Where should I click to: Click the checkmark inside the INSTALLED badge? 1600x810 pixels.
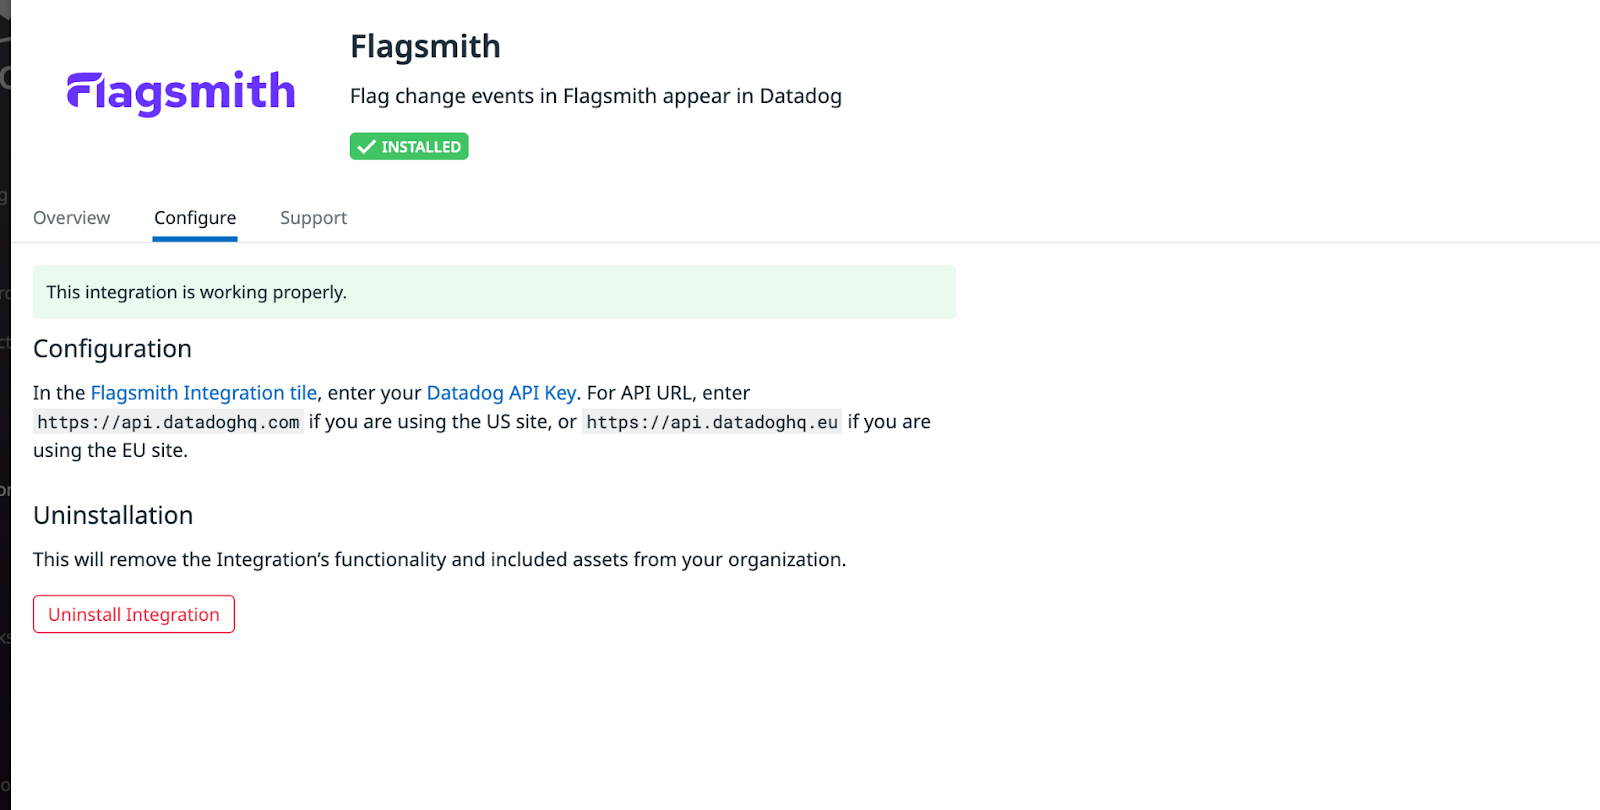tap(366, 146)
